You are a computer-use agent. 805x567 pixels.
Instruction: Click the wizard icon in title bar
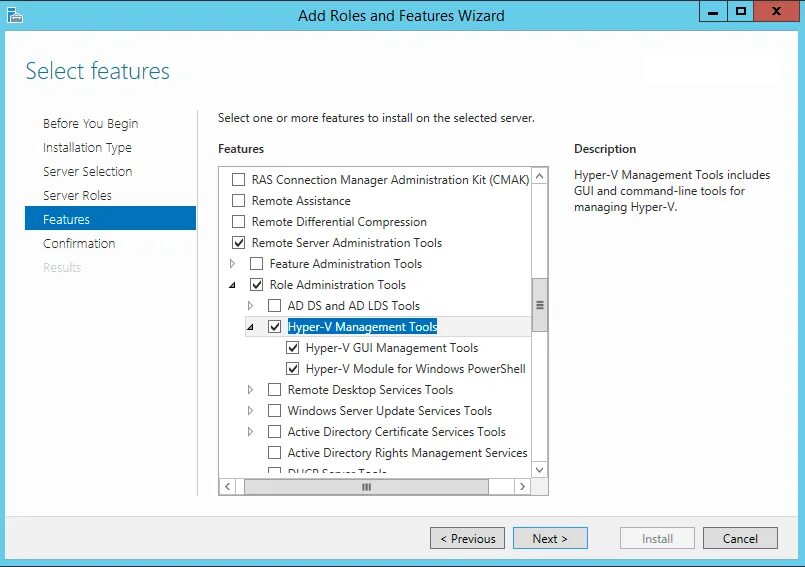[x=14, y=14]
